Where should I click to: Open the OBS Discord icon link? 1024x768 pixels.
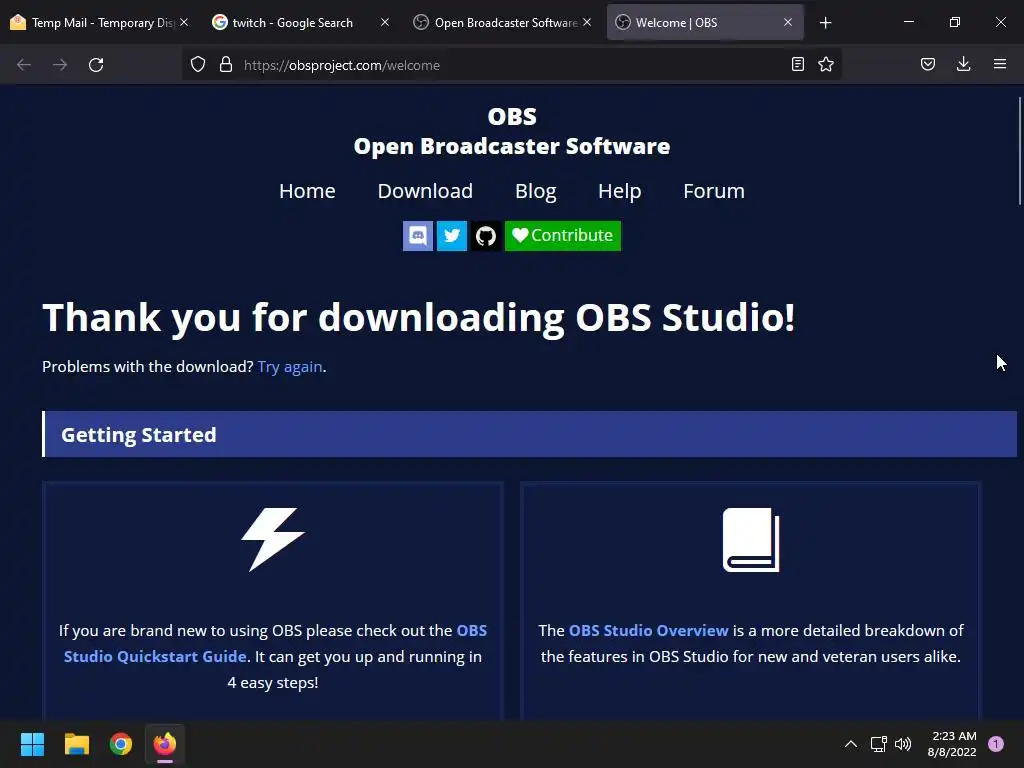[x=418, y=236]
